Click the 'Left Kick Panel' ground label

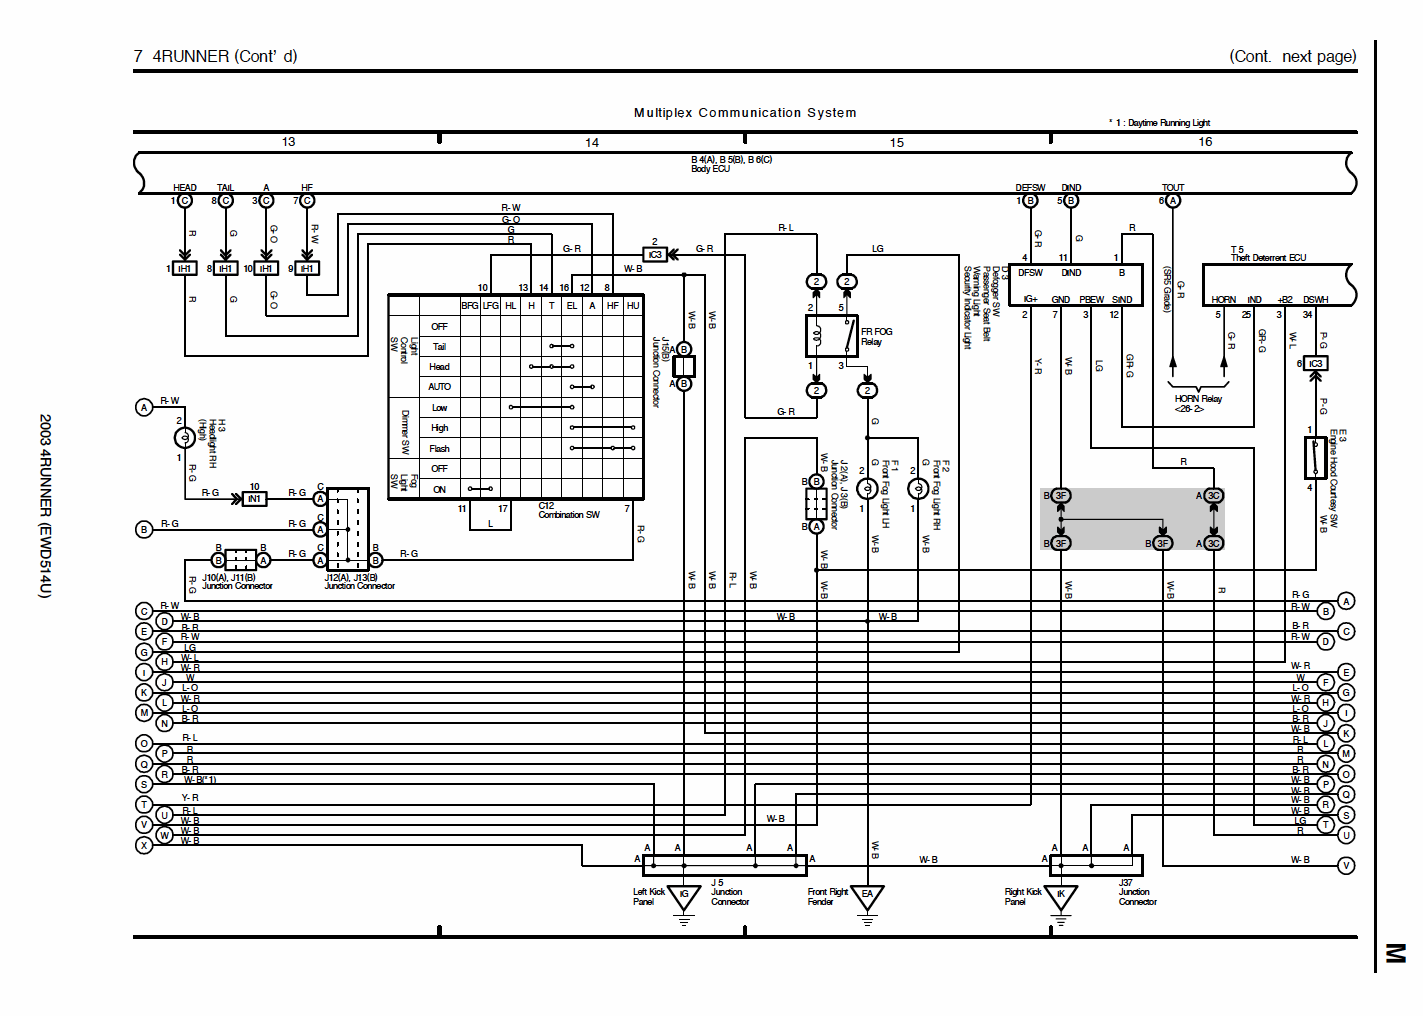tap(648, 897)
